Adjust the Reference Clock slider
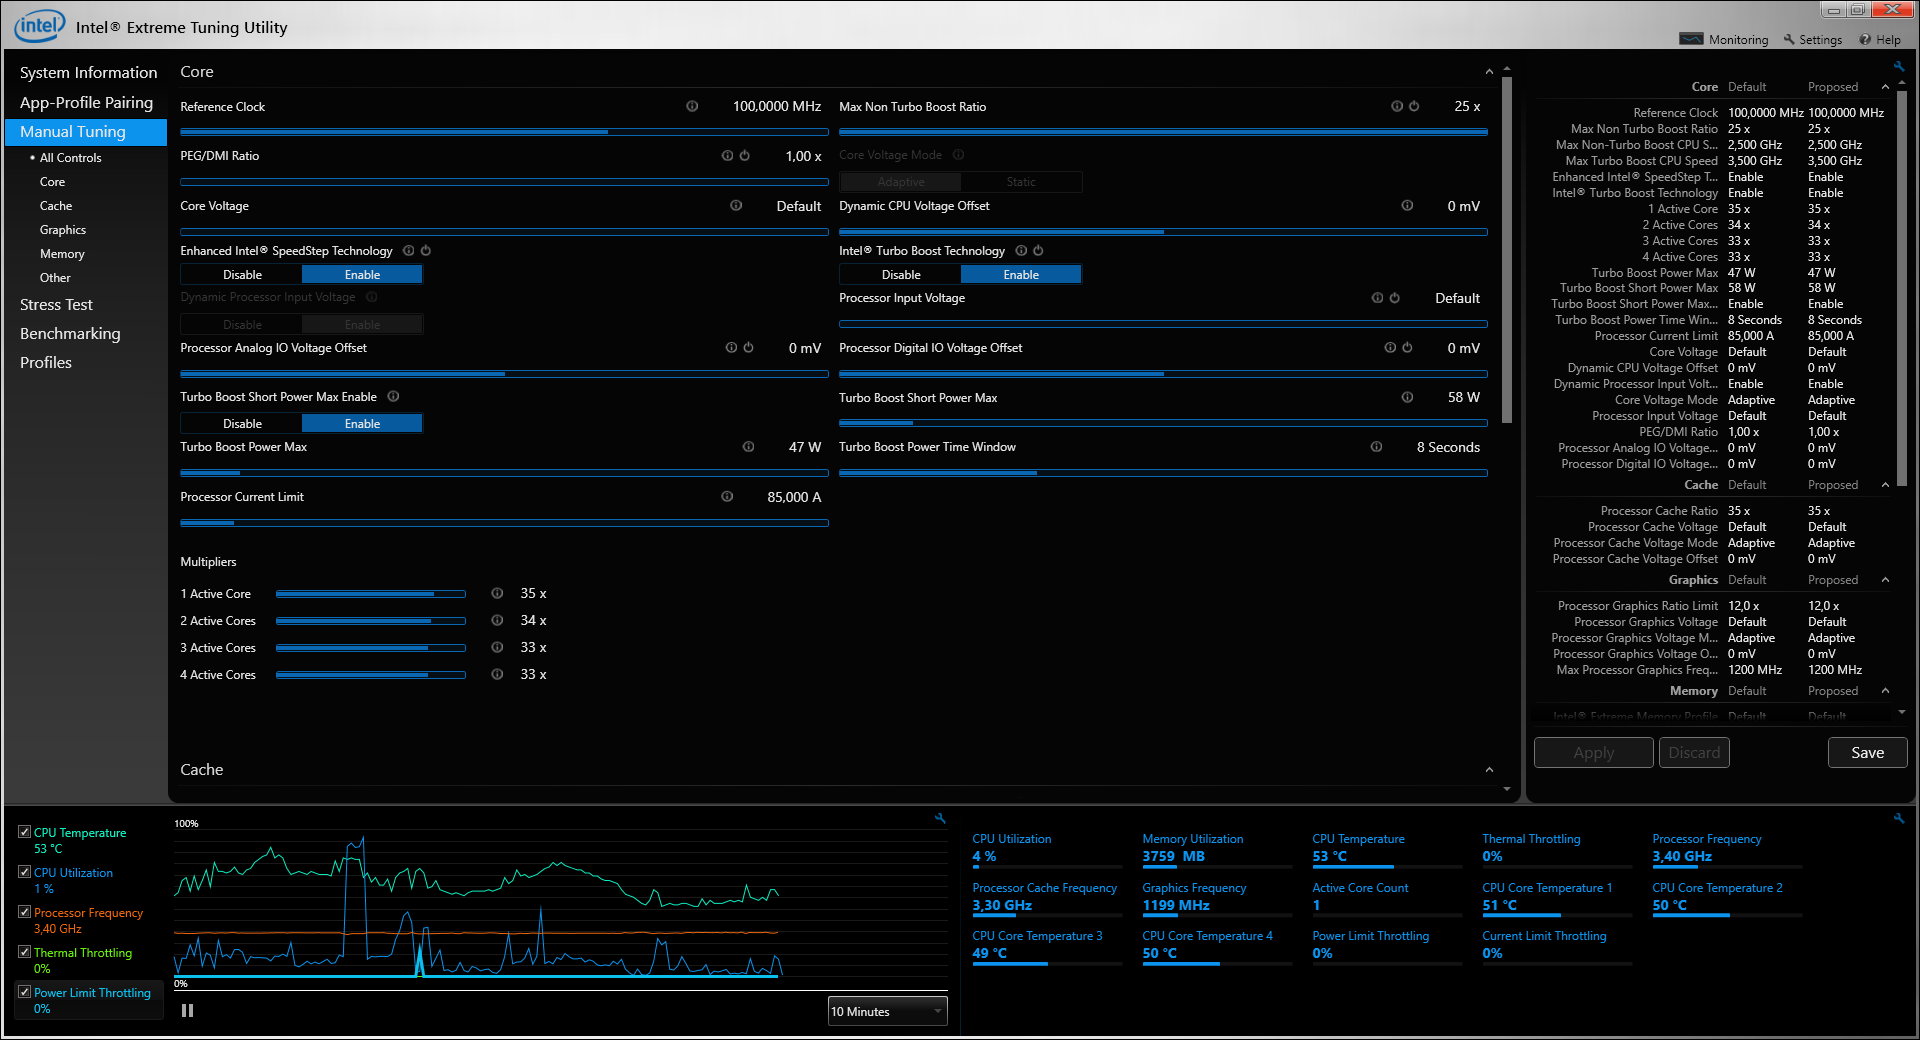1920x1040 pixels. pyautogui.click(x=504, y=132)
